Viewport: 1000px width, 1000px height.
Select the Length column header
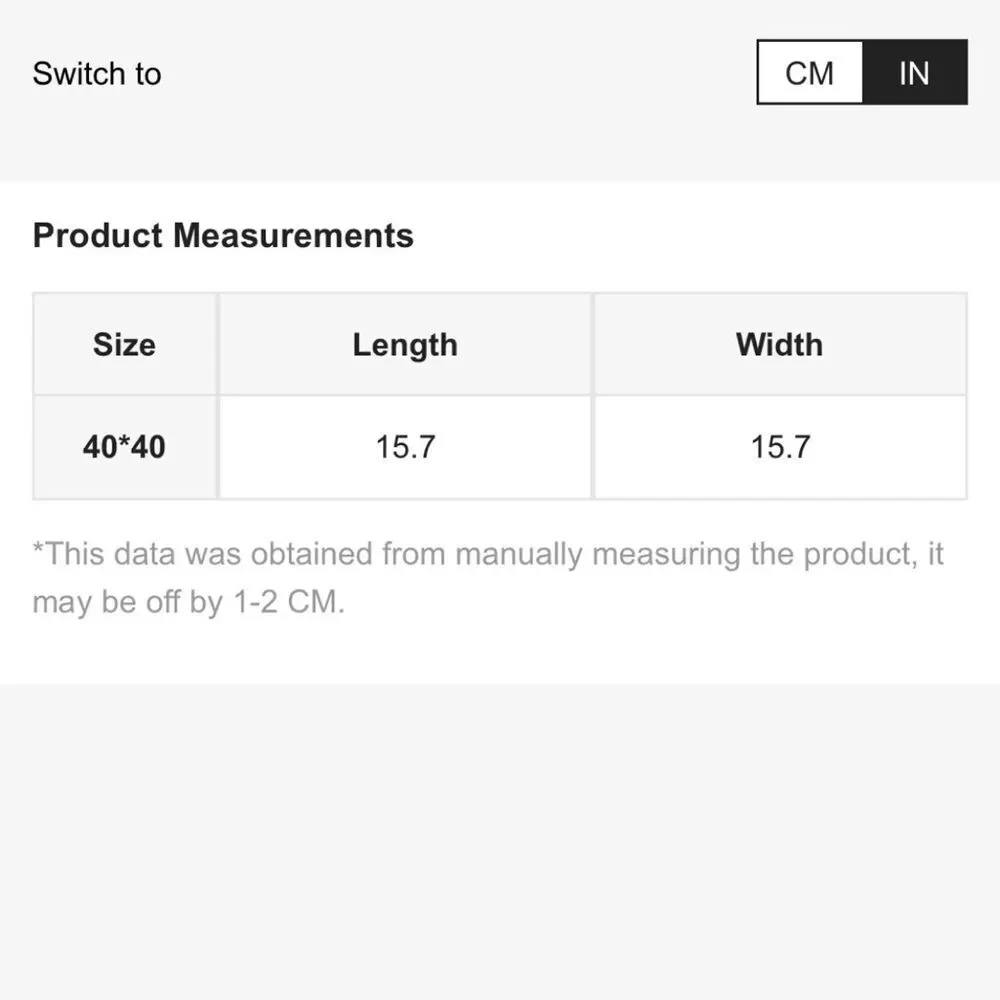point(405,344)
